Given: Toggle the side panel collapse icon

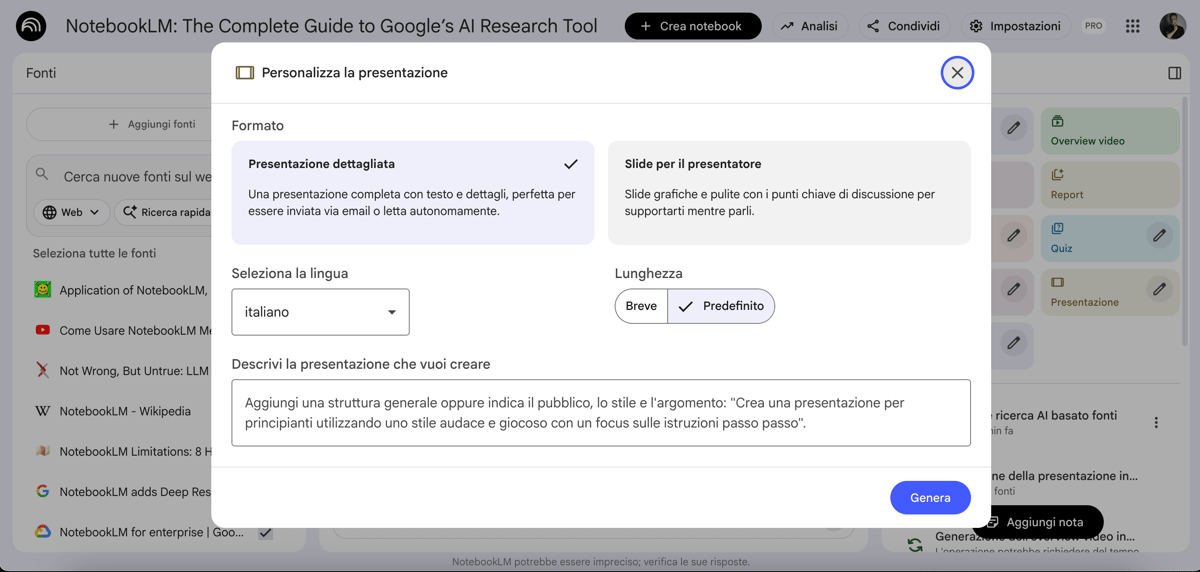Looking at the screenshot, I should pyautogui.click(x=1174, y=73).
